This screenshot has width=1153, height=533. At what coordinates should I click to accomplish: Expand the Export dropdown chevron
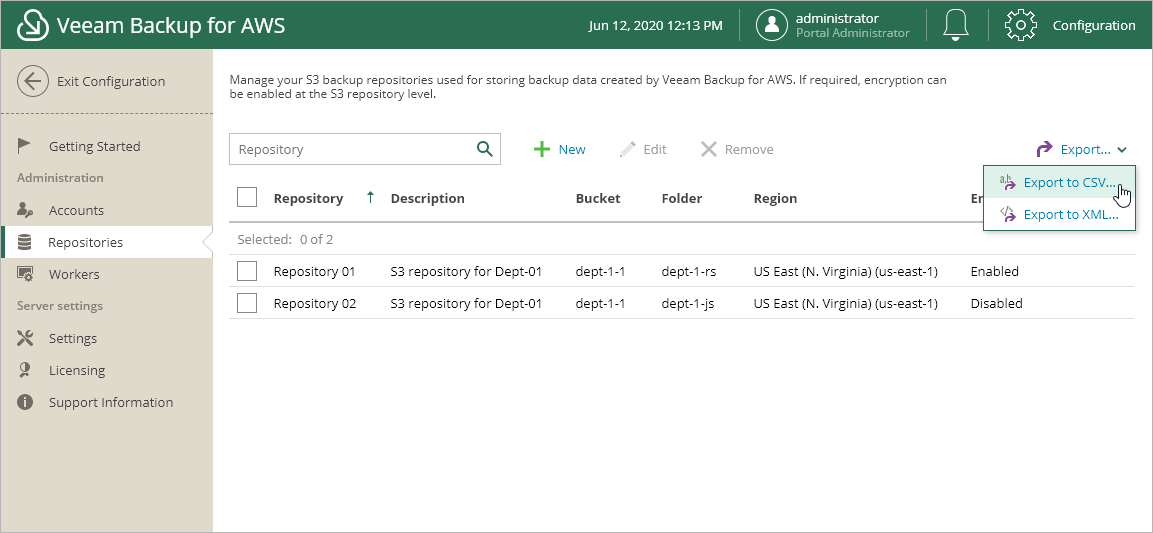coord(1122,150)
